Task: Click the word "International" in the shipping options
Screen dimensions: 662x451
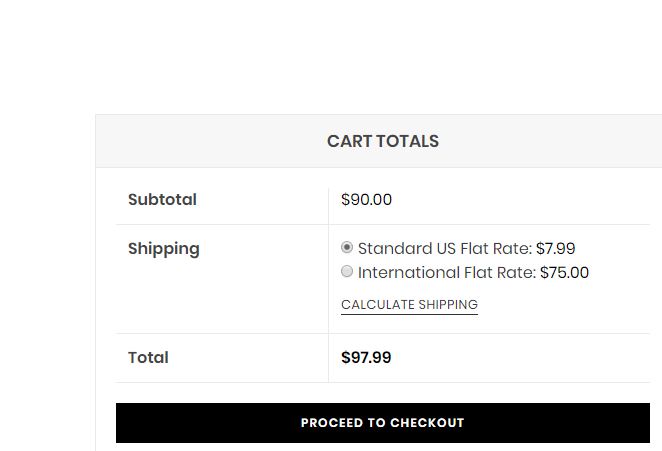Action: click(x=406, y=272)
